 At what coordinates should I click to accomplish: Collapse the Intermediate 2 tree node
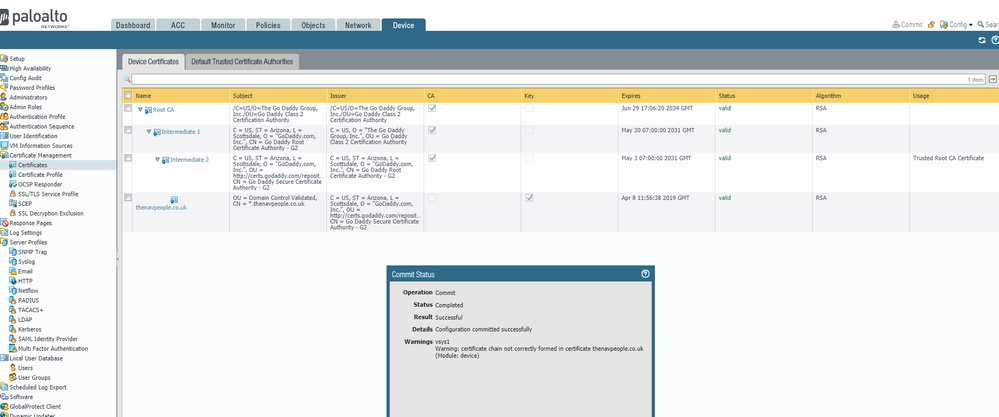pos(157,160)
